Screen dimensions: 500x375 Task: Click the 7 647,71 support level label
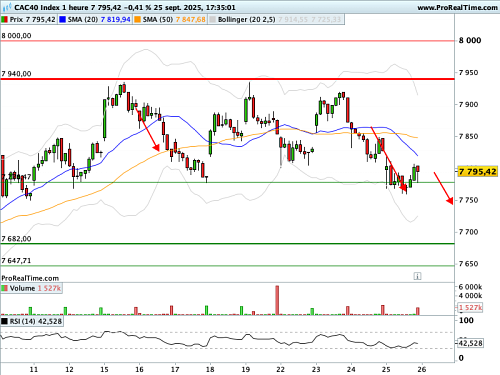[x=16, y=261]
